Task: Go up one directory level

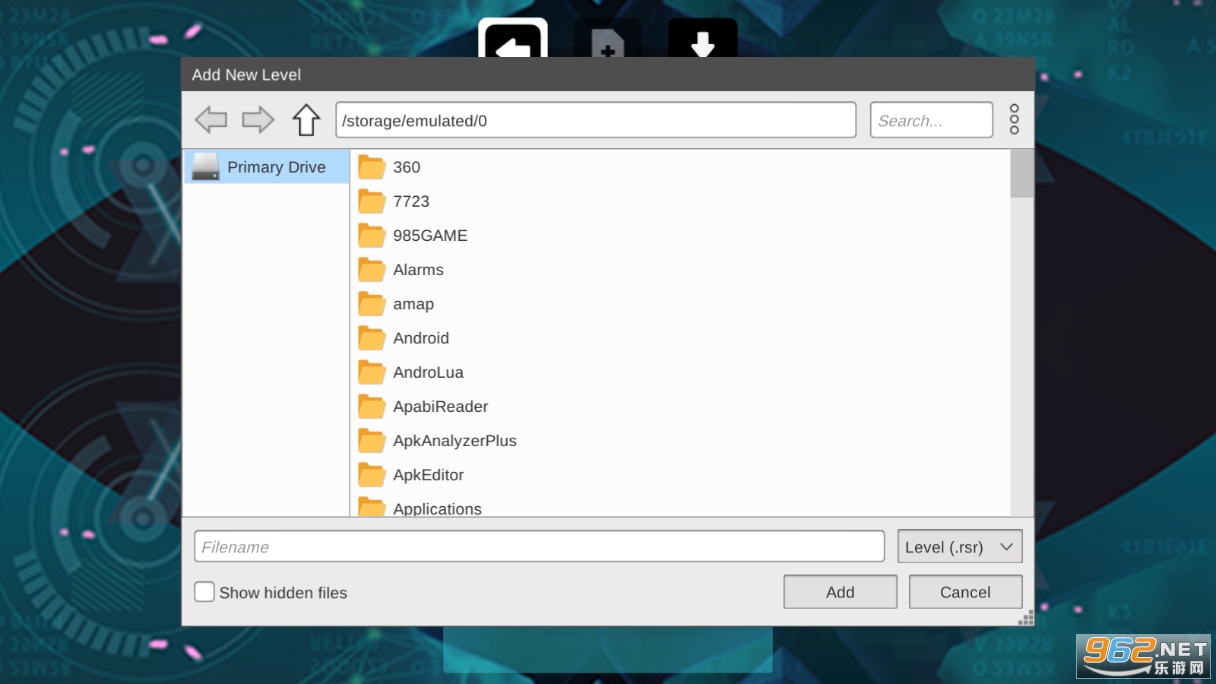Action: (306, 120)
